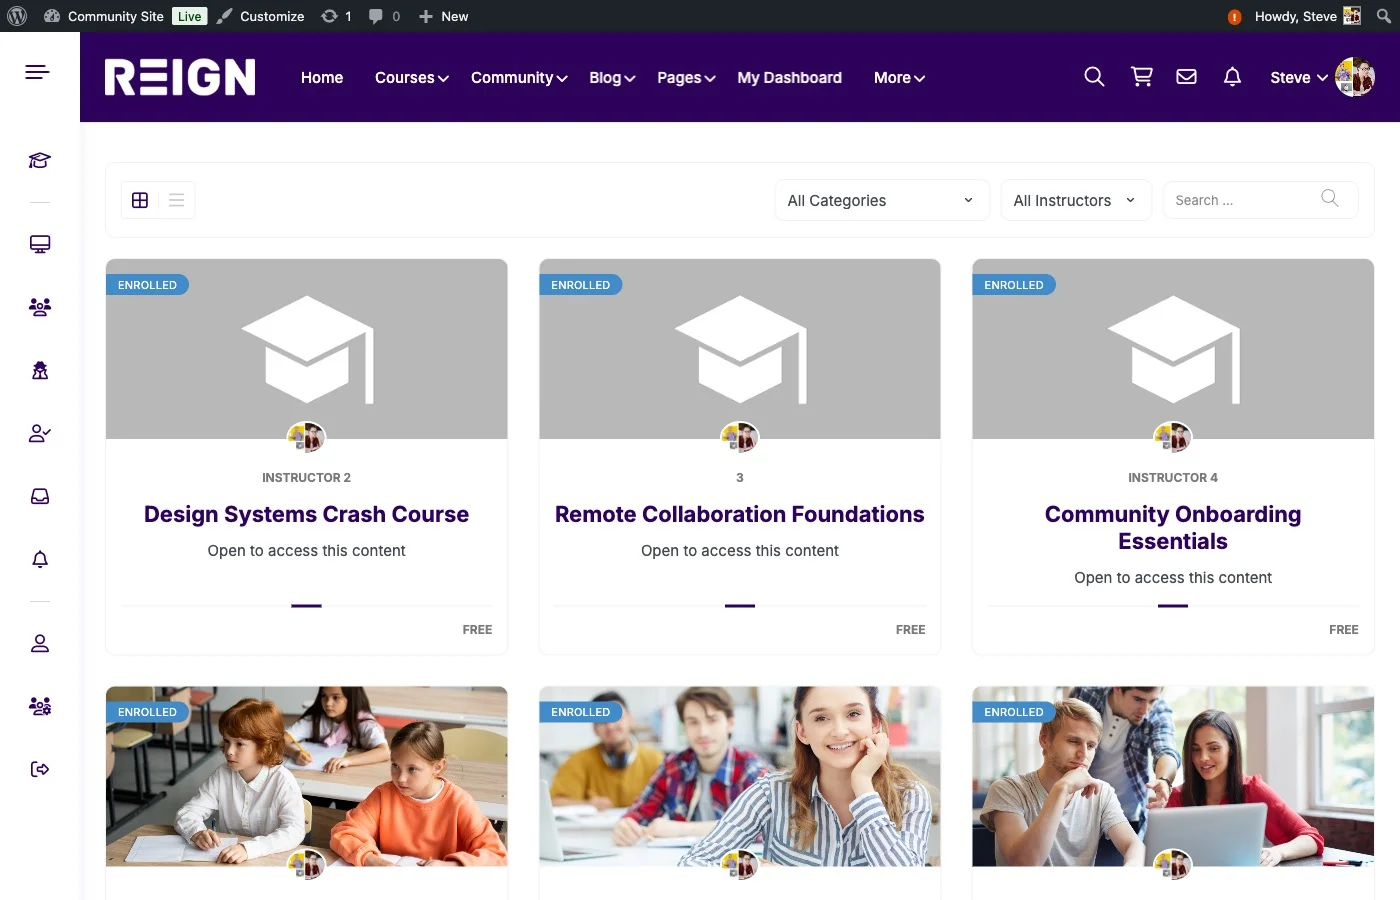Open the updates icon showing 1
The height and width of the screenshot is (900, 1400).
pyautogui.click(x=336, y=16)
